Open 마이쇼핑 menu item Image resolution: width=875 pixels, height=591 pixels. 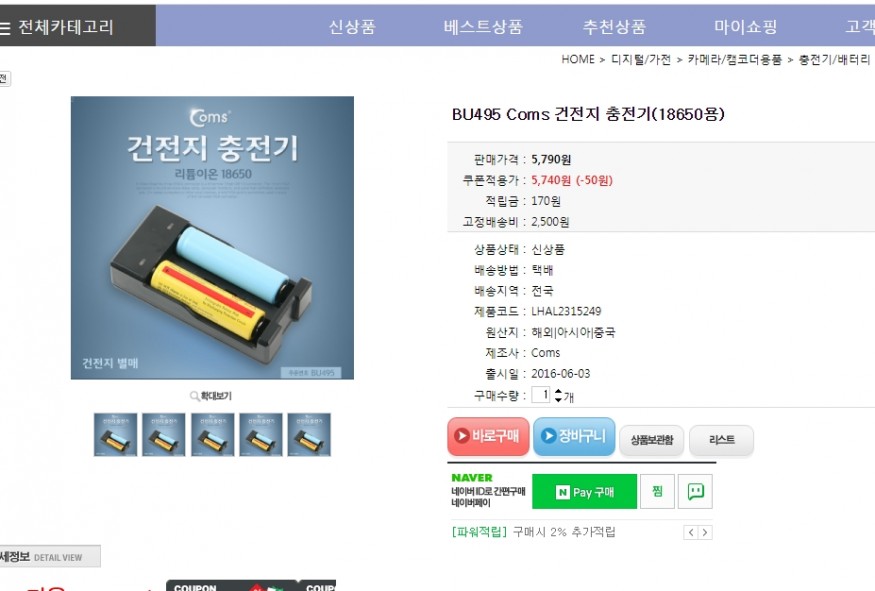[746, 27]
